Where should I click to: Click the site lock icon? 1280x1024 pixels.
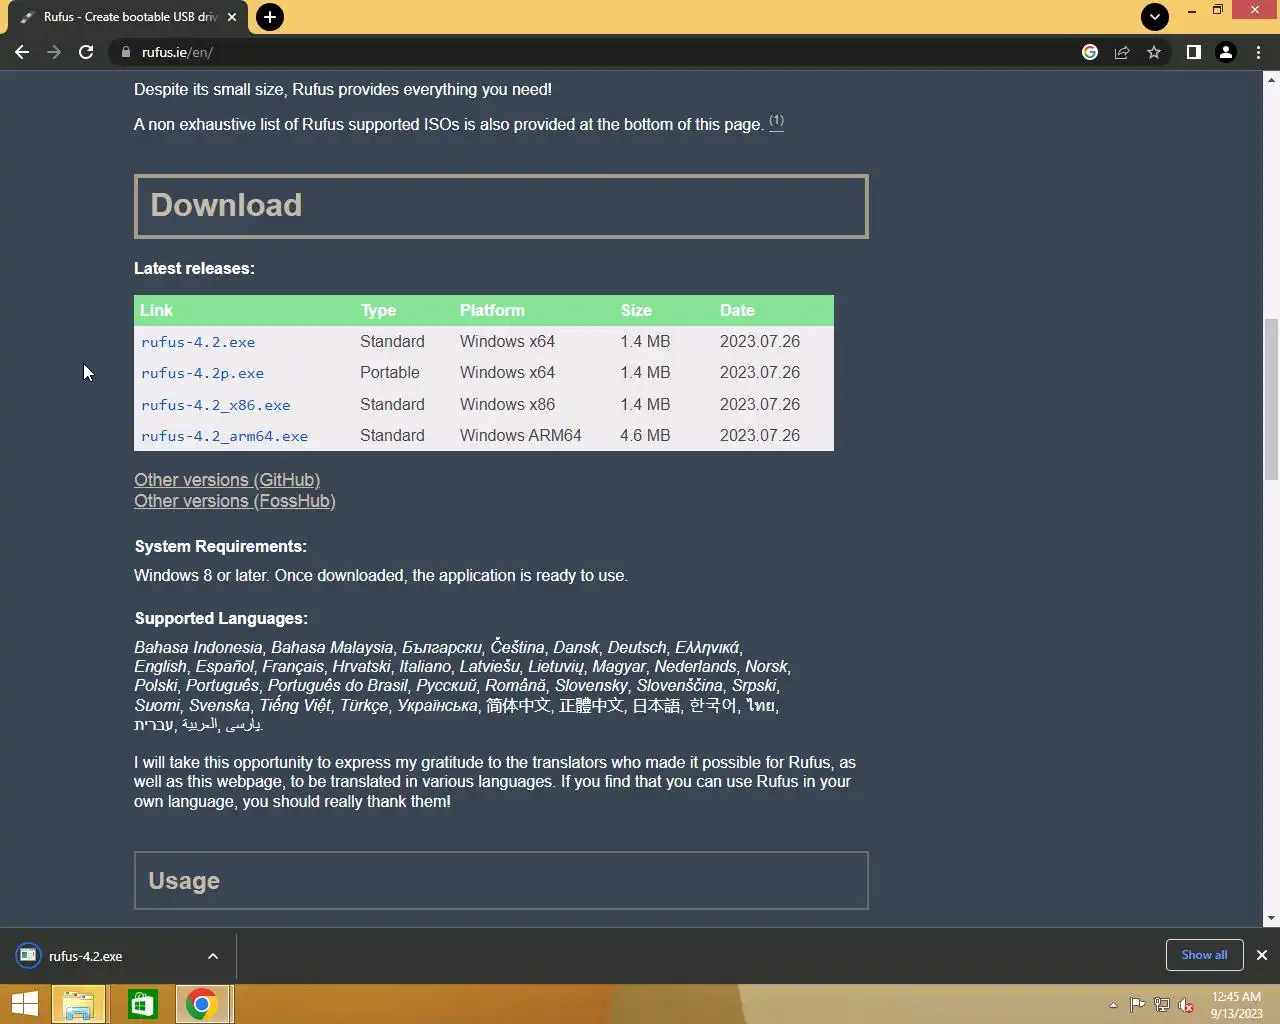[125, 52]
